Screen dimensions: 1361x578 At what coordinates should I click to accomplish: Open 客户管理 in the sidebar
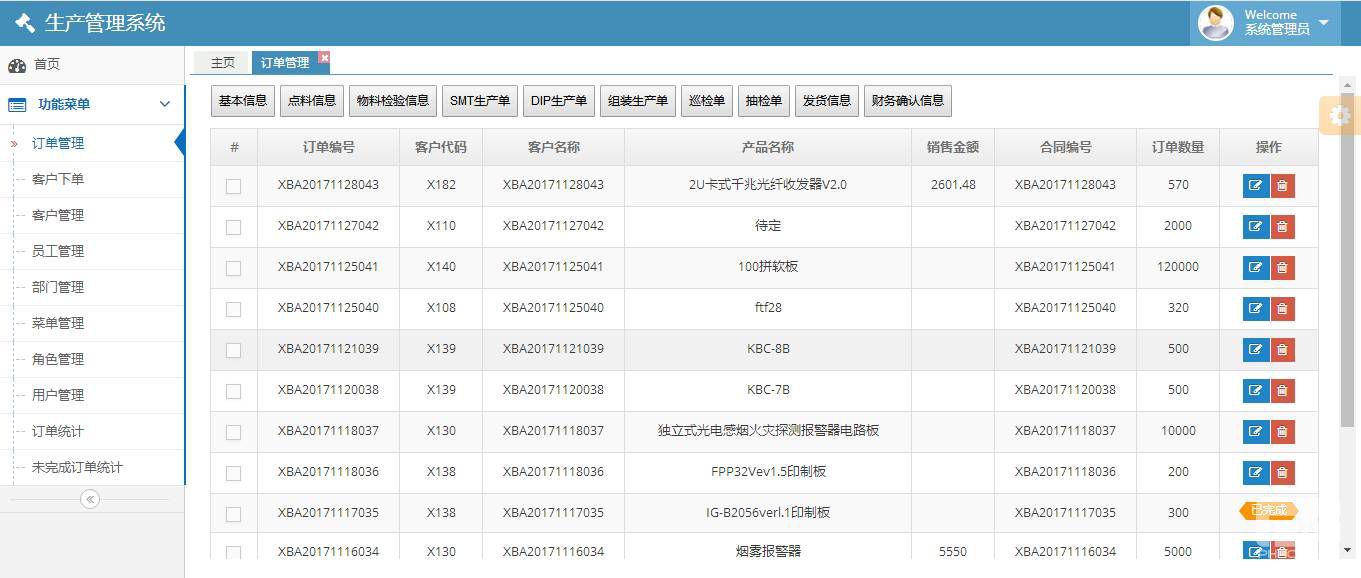(x=58, y=215)
